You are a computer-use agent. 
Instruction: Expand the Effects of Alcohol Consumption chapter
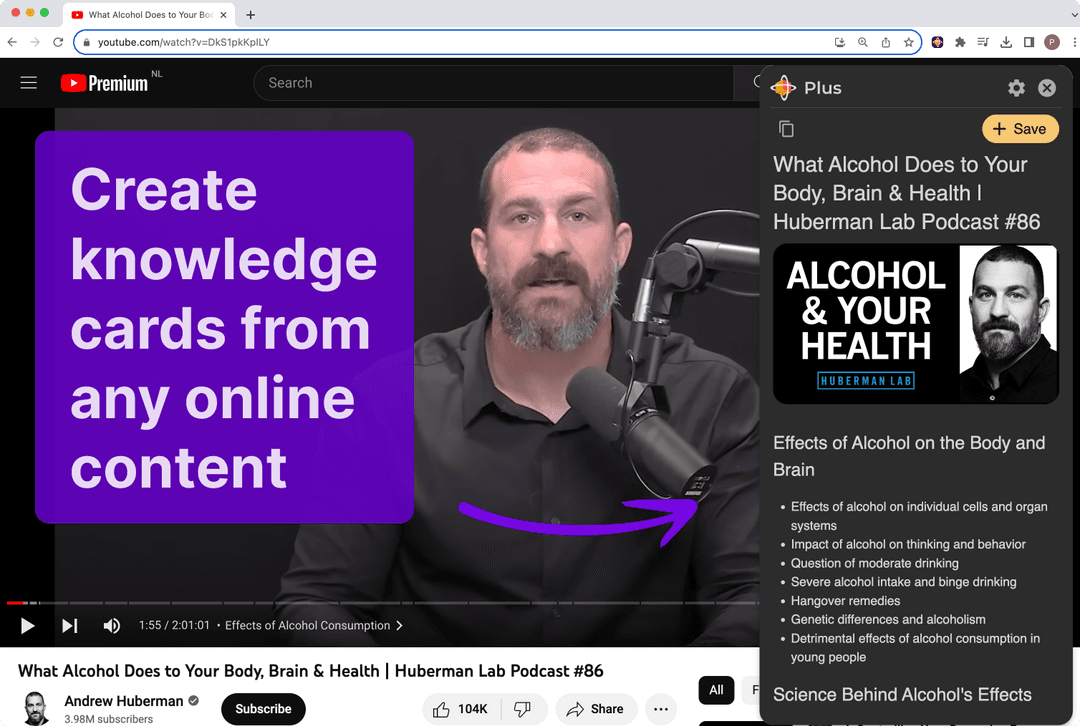tap(314, 626)
